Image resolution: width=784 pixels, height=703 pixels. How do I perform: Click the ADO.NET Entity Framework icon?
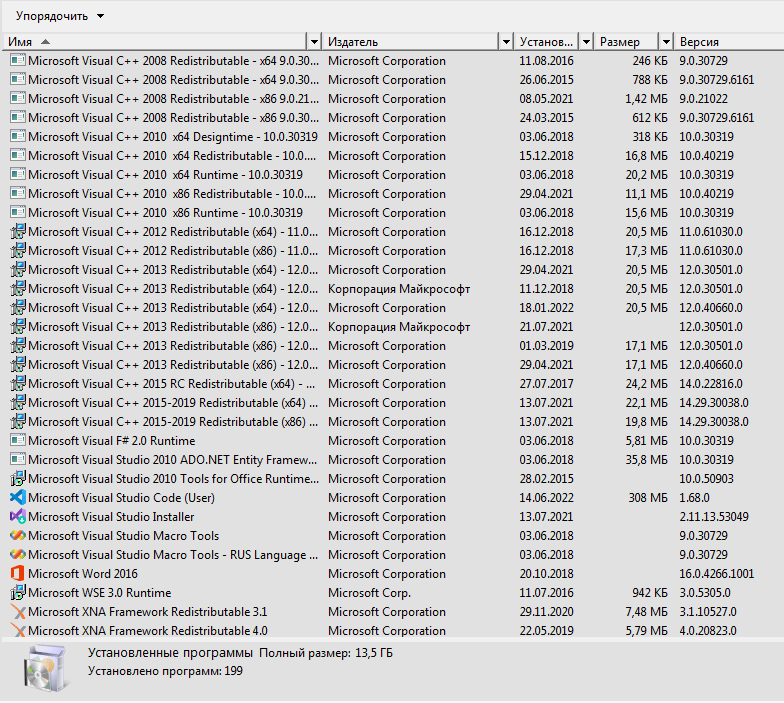point(18,460)
